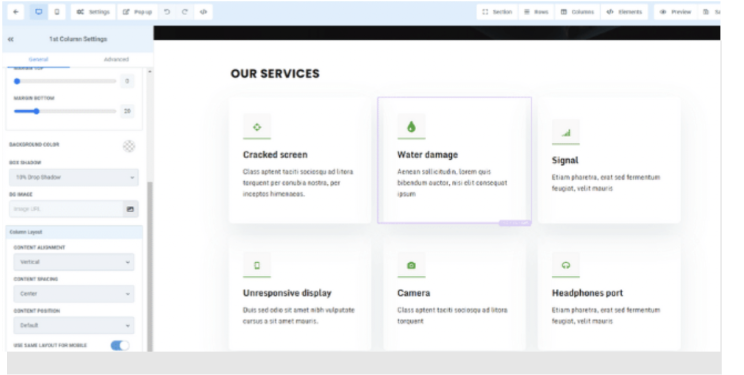This screenshot has width=744, height=375.
Task: Select the Camera service icon
Action: pyautogui.click(x=411, y=265)
